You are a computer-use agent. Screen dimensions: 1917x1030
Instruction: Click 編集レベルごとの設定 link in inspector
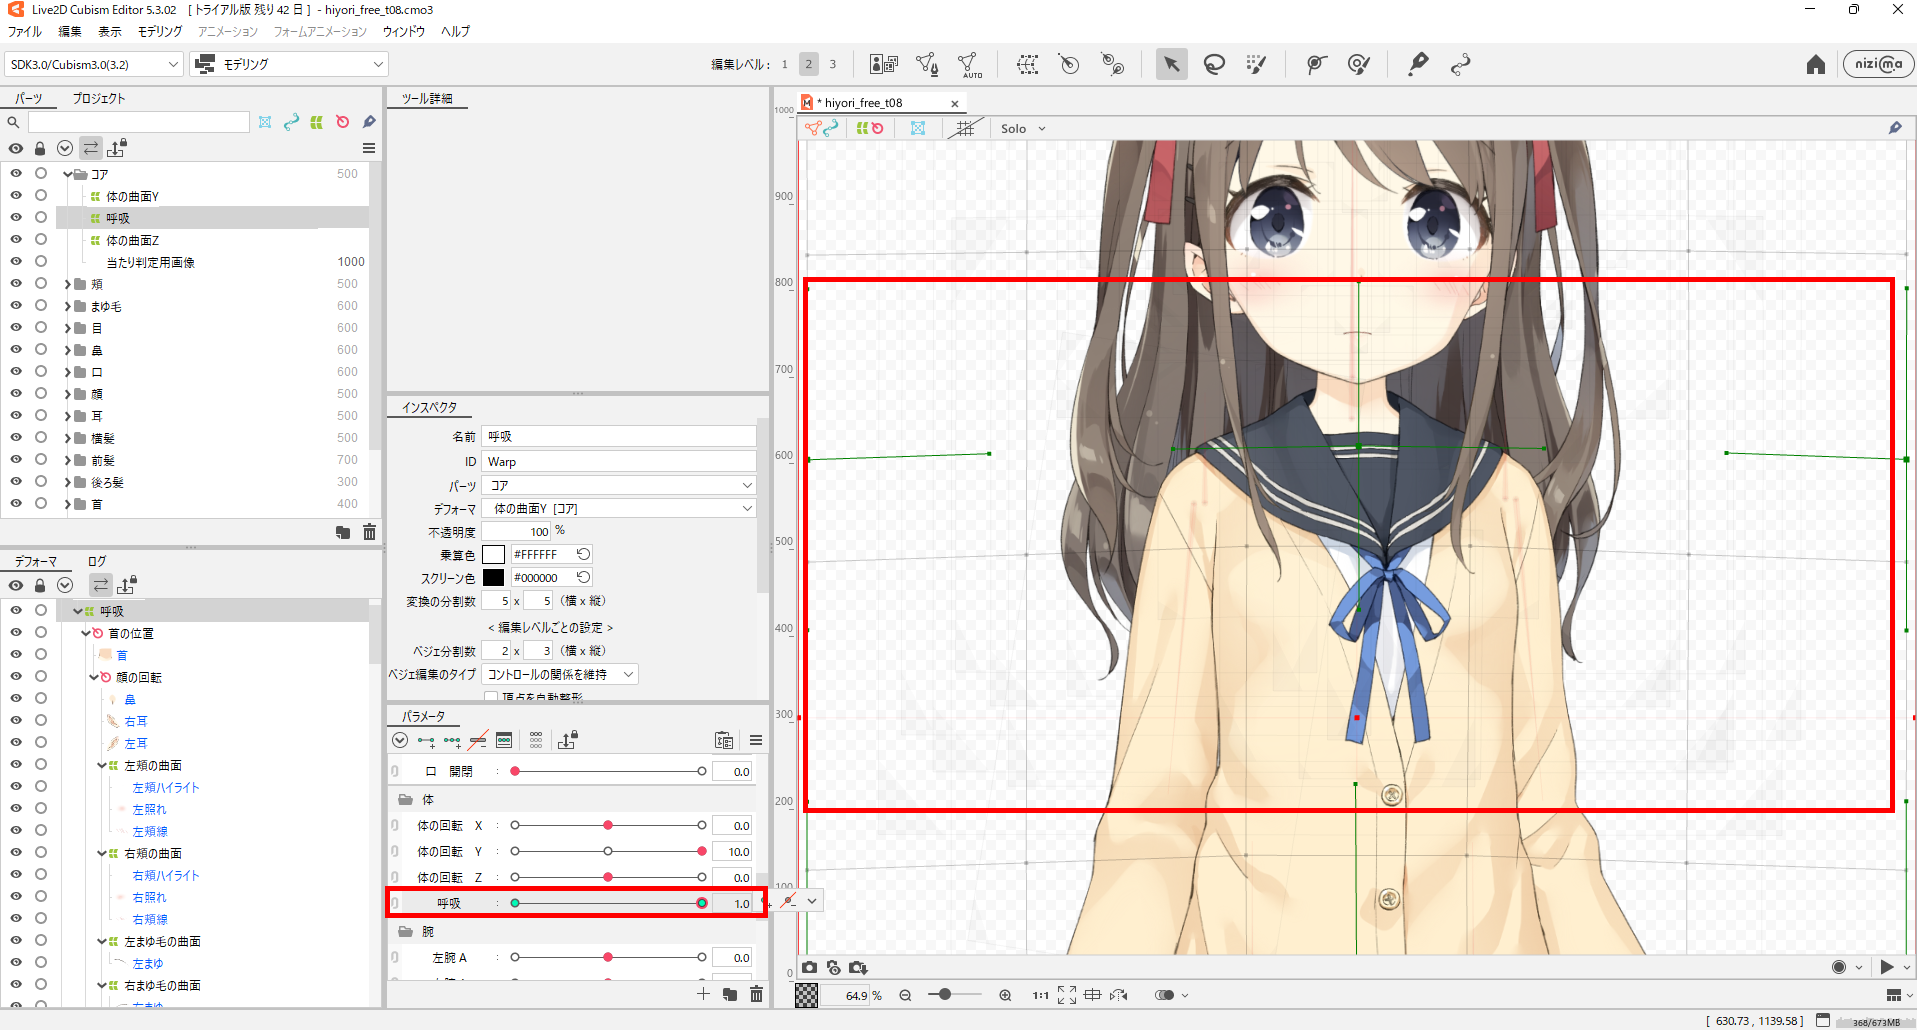[550, 628]
